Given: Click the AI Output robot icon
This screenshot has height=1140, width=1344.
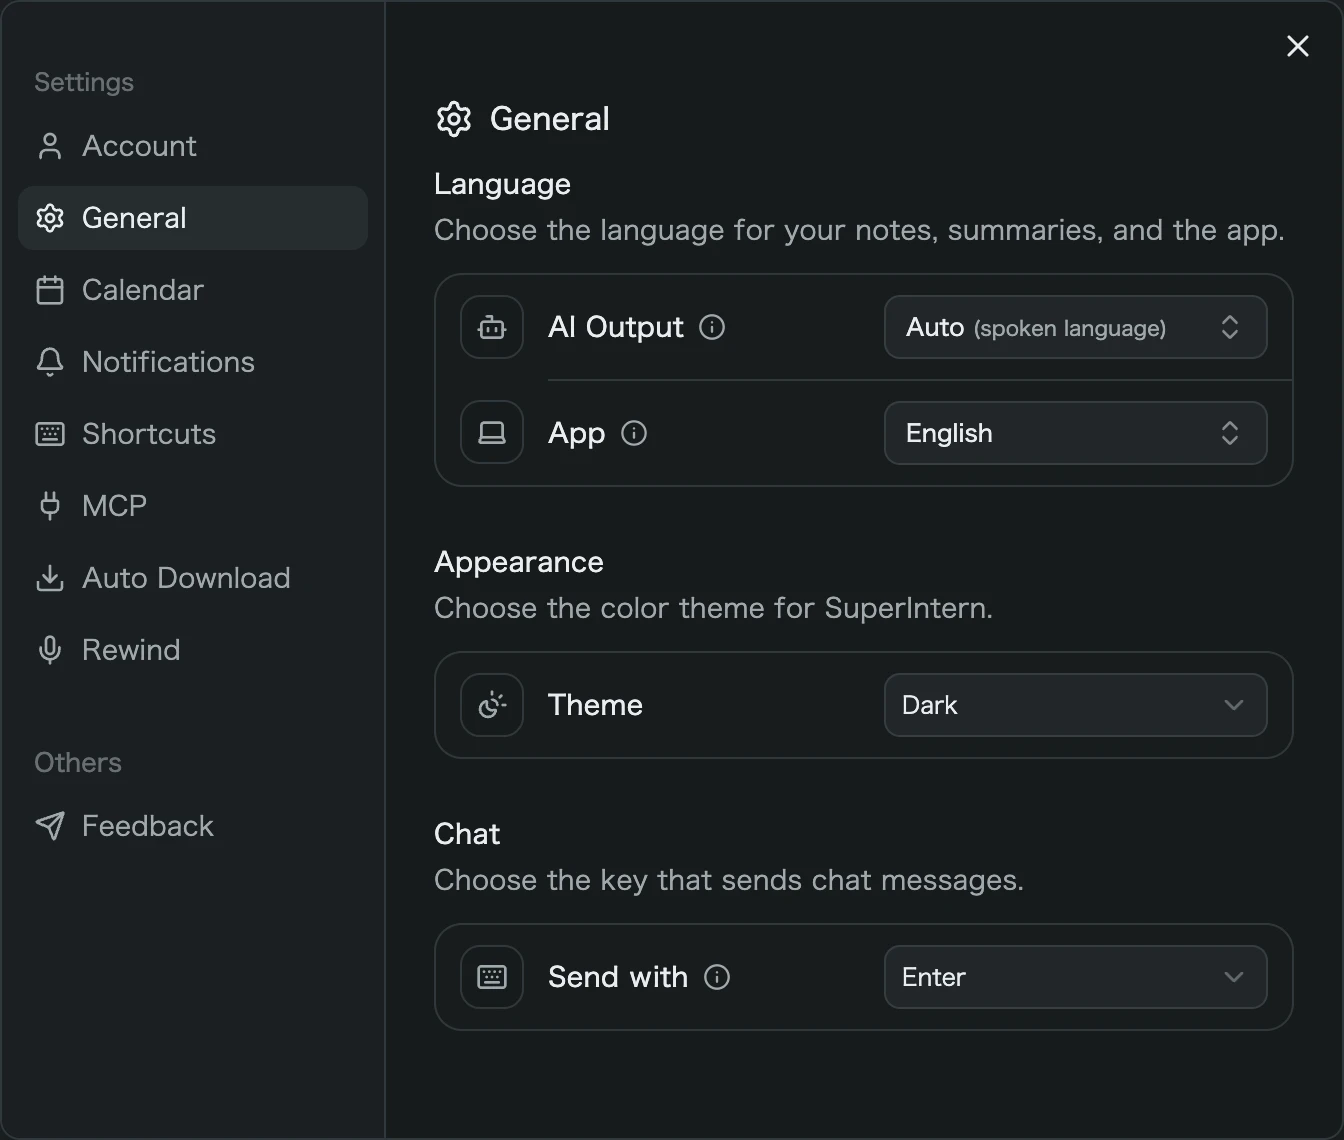Looking at the screenshot, I should pos(492,327).
